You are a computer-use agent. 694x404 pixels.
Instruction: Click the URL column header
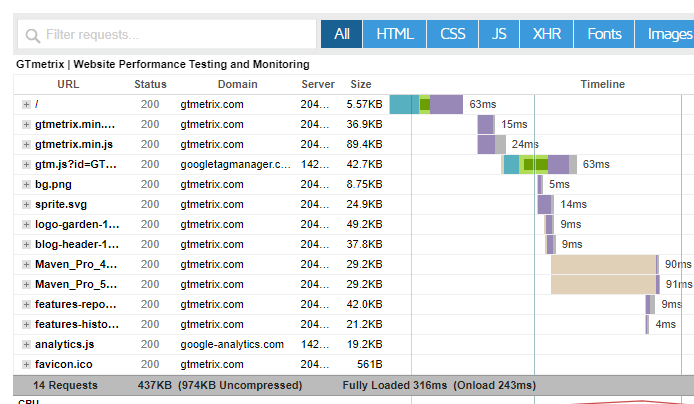pos(68,84)
